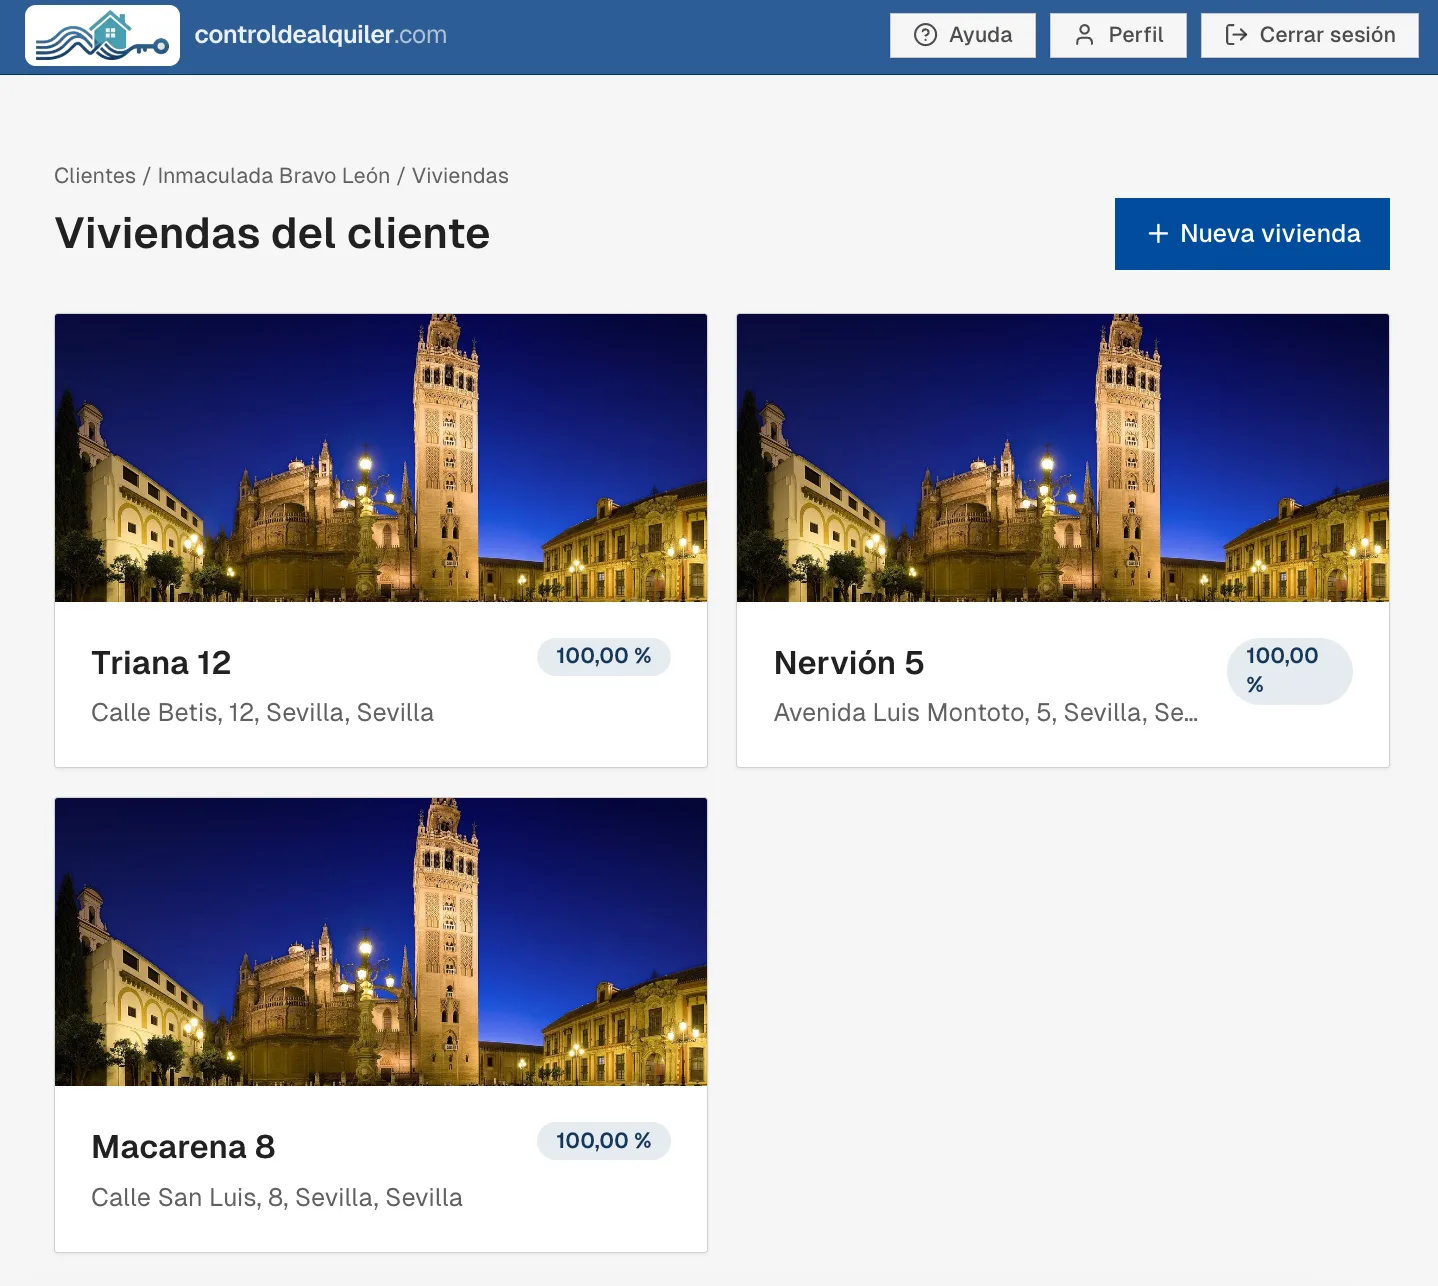The image size is (1438, 1286).
Task: Click the plus icon in Nueva vivienda
Action: click(x=1158, y=234)
